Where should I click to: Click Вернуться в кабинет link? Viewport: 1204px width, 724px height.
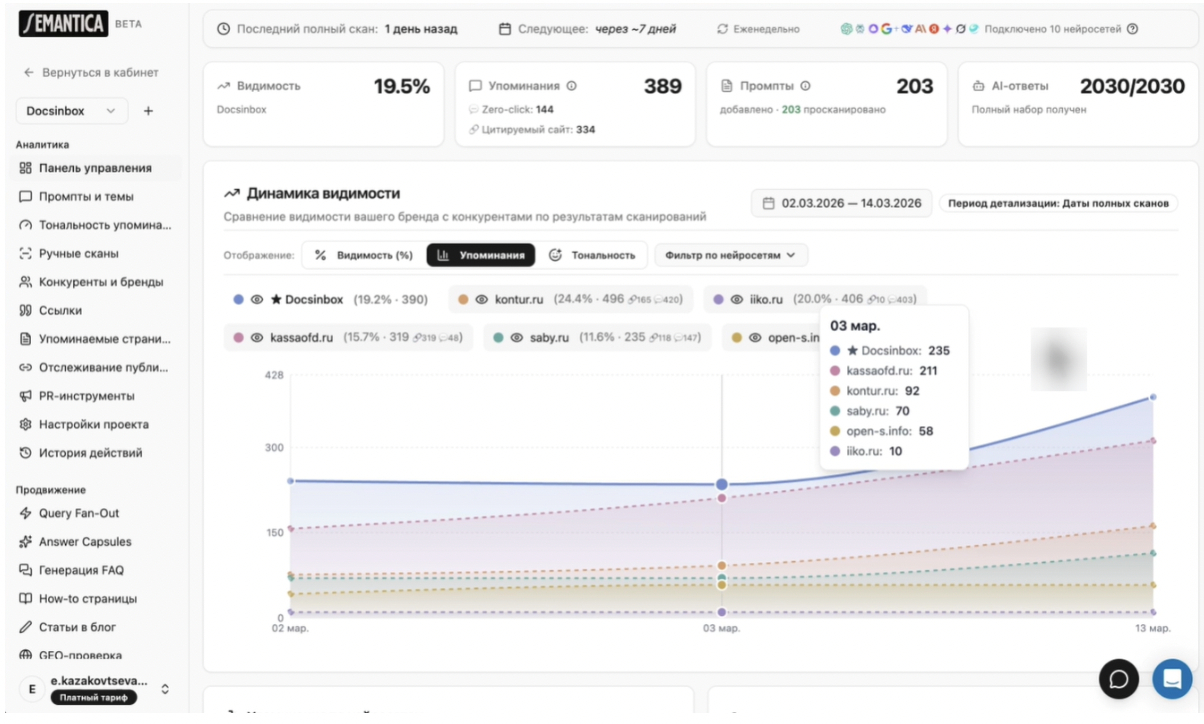pyautogui.click(x=91, y=73)
